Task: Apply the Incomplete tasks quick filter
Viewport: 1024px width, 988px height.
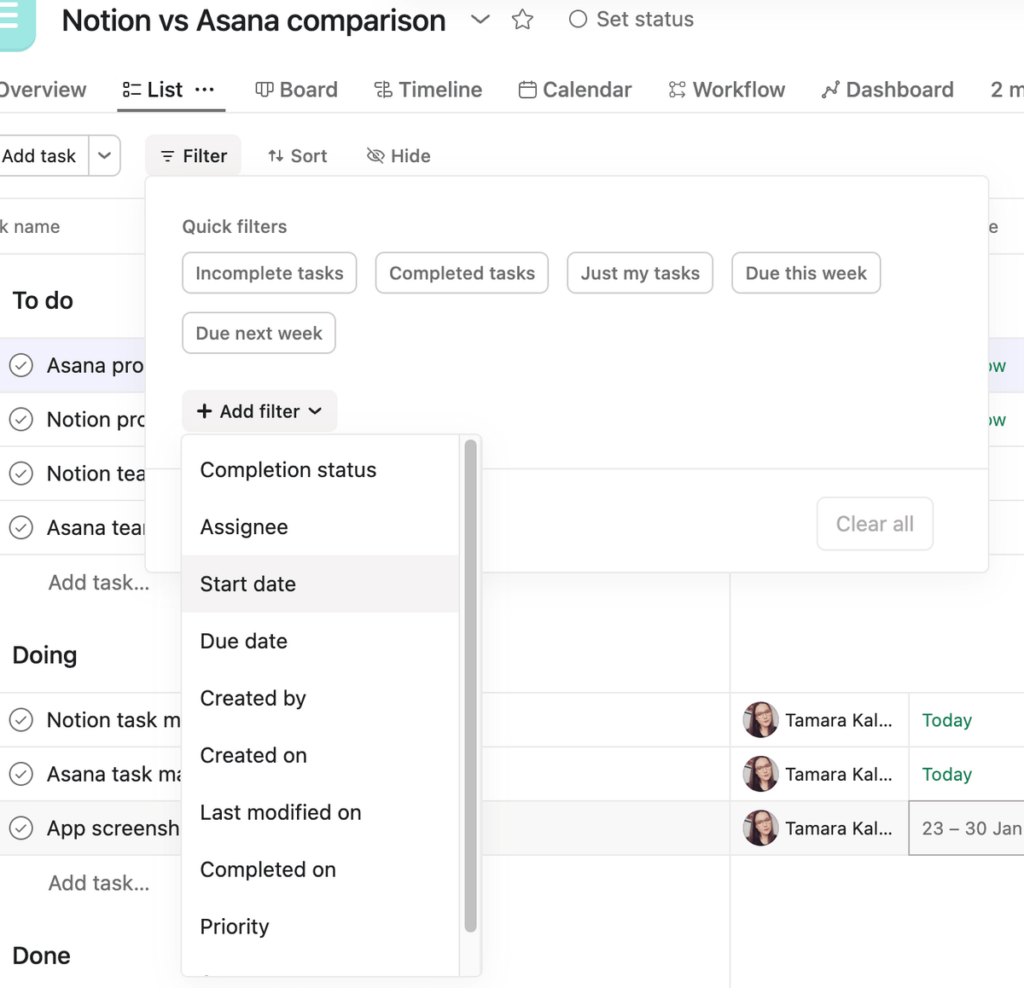Action: (269, 272)
